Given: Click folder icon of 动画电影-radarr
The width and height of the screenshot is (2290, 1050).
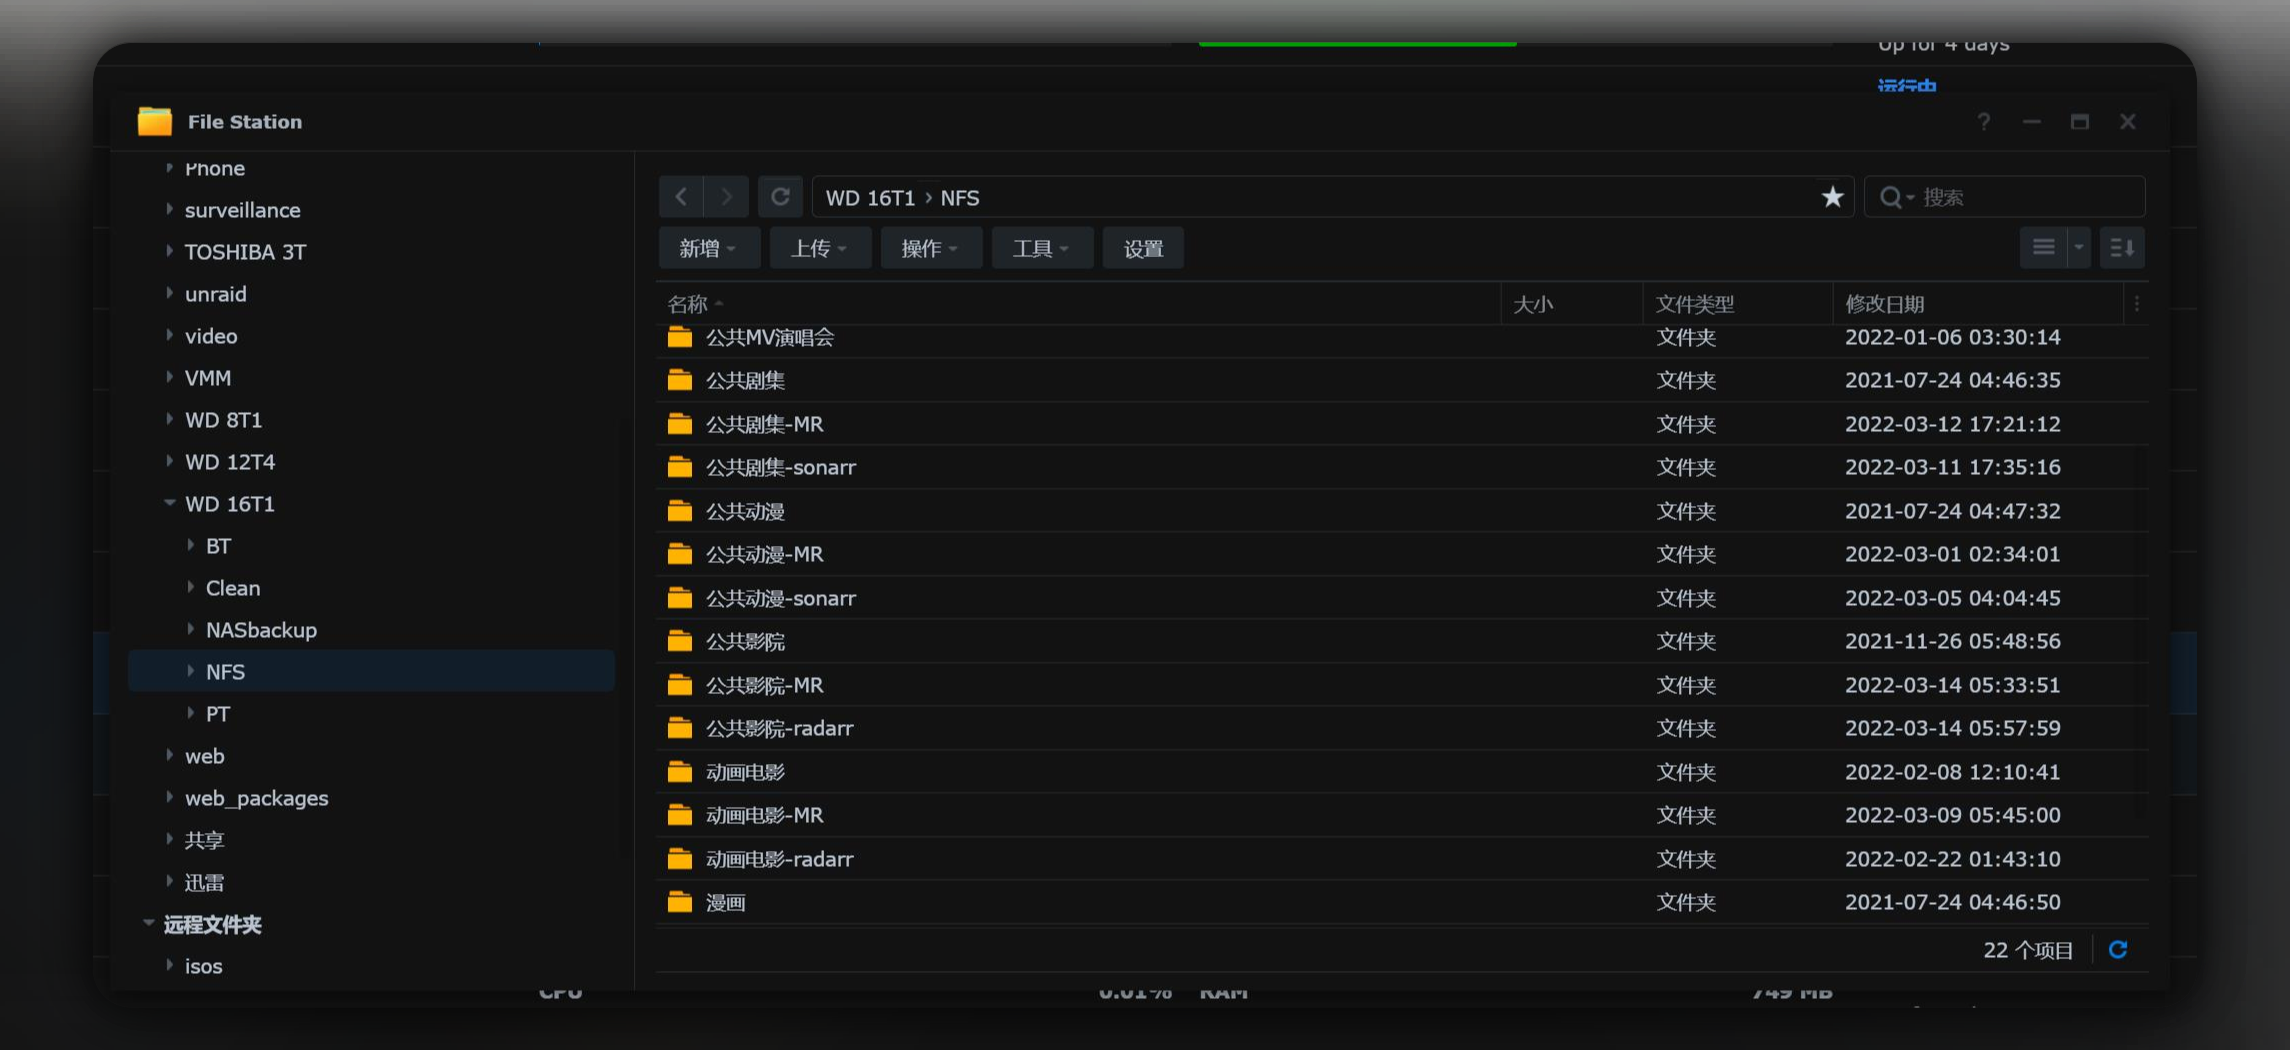Looking at the screenshot, I should point(680,859).
